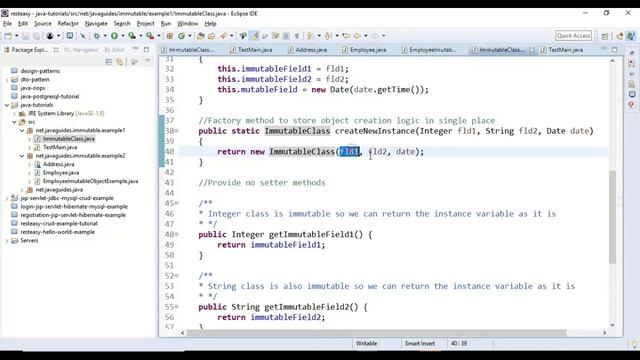640x360 pixels.
Task: Fold the Javadoc comment at line 45
Action: point(177,203)
